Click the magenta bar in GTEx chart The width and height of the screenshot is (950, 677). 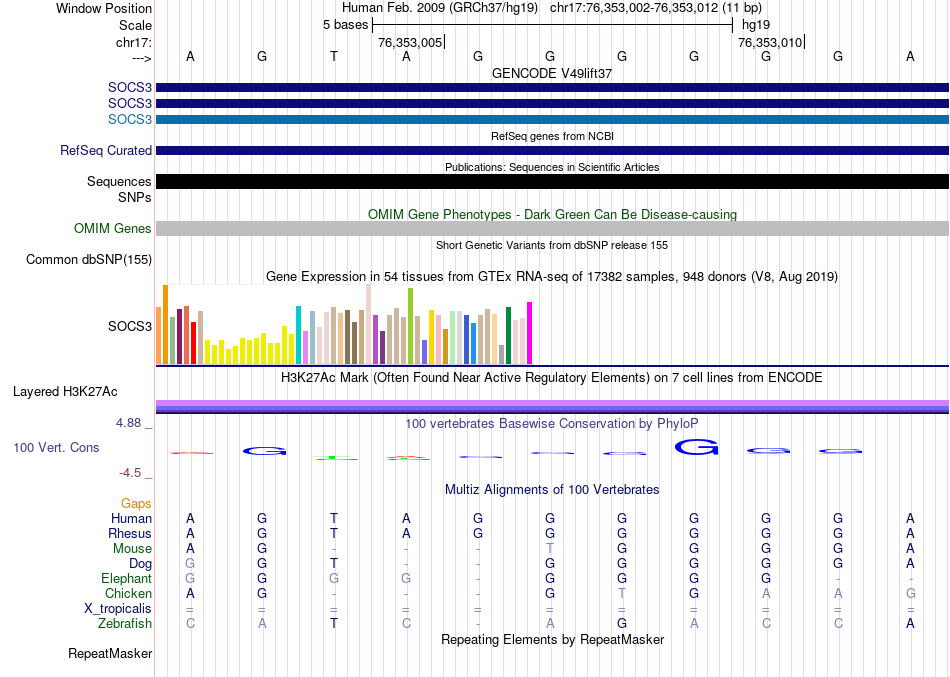[x=530, y=333]
